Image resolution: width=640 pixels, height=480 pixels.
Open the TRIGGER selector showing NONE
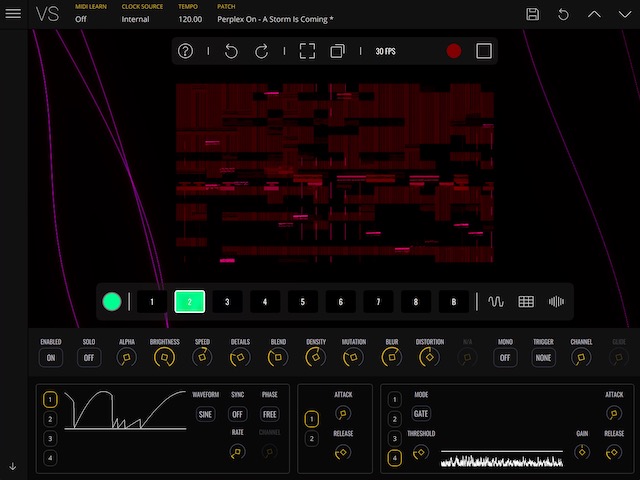pyautogui.click(x=543, y=357)
